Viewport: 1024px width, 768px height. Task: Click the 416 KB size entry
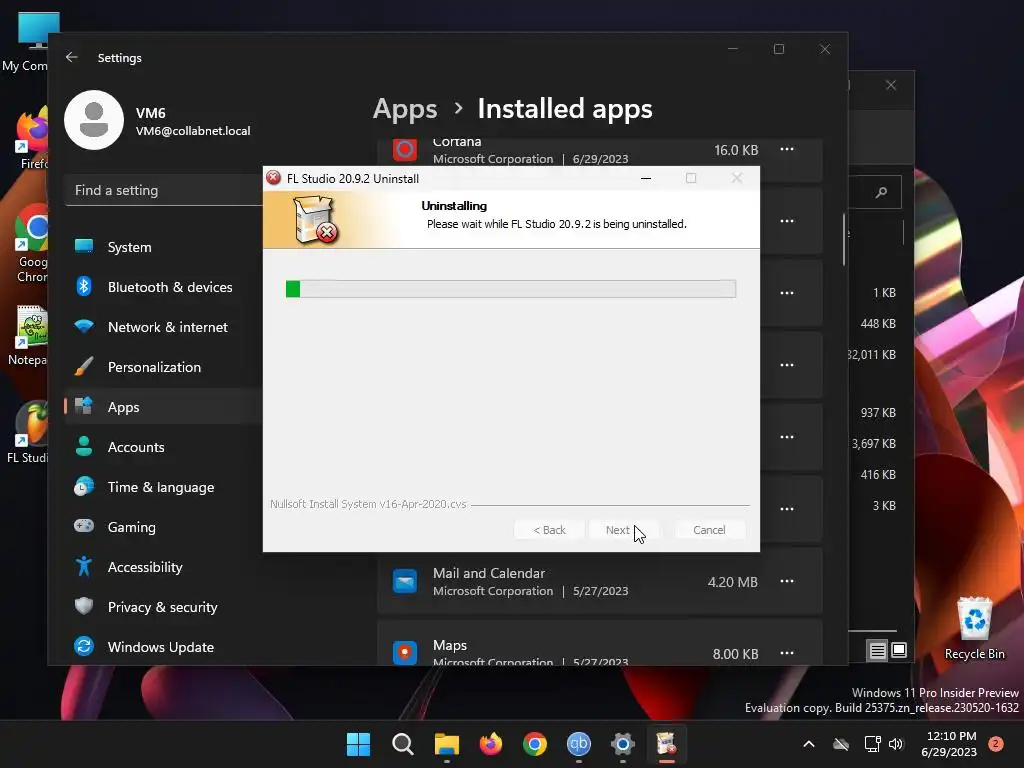pyautogui.click(x=878, y=475)
